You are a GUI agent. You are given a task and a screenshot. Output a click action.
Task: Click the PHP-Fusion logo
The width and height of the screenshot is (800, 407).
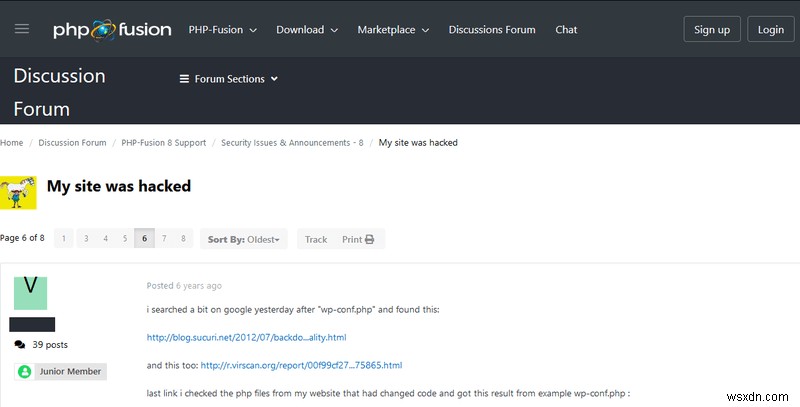pyautogui.click(x=112, y=30)
